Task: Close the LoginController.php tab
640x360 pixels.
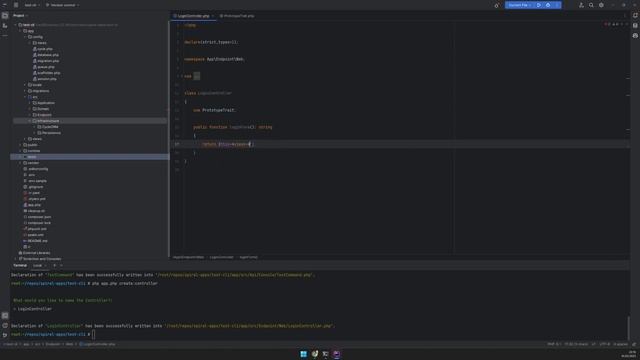Action: 213,16
